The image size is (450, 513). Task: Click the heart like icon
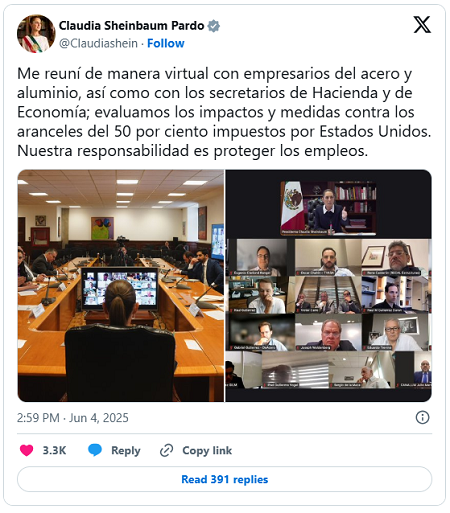pyautogui.click(x=26, y=450)
